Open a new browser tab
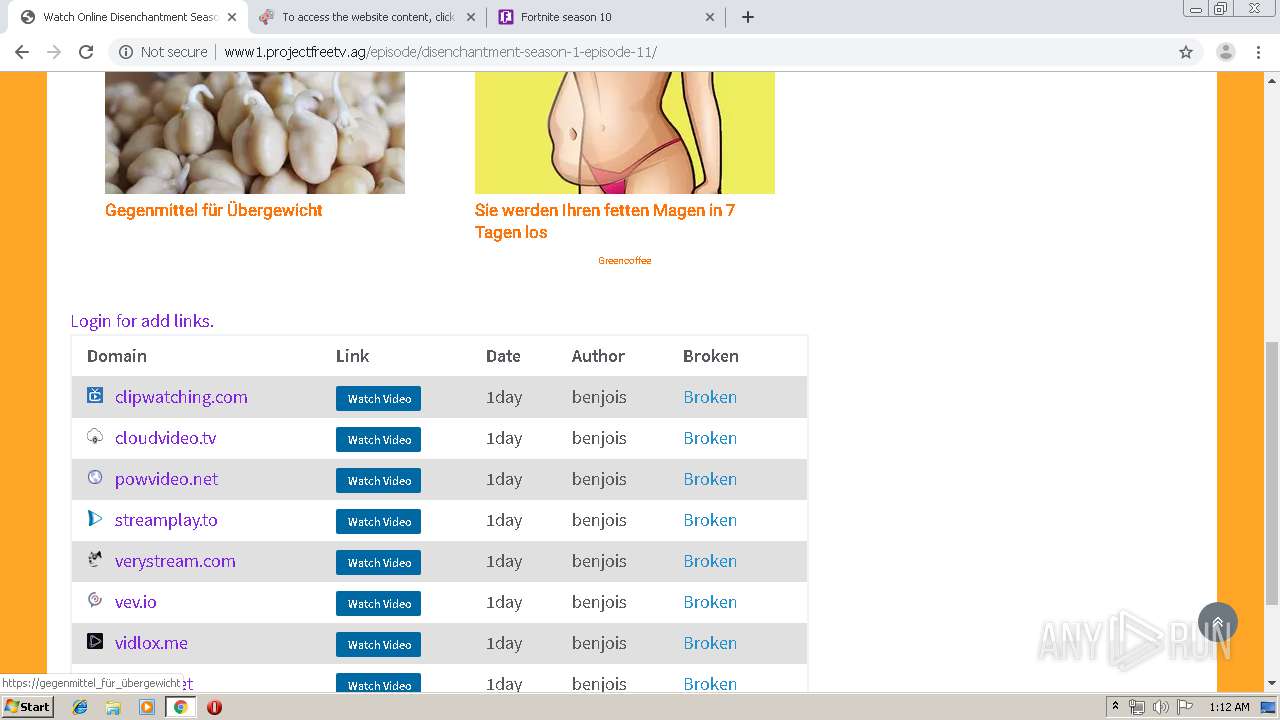Viewport: 1280px width, 720px height. click(748, 17)
